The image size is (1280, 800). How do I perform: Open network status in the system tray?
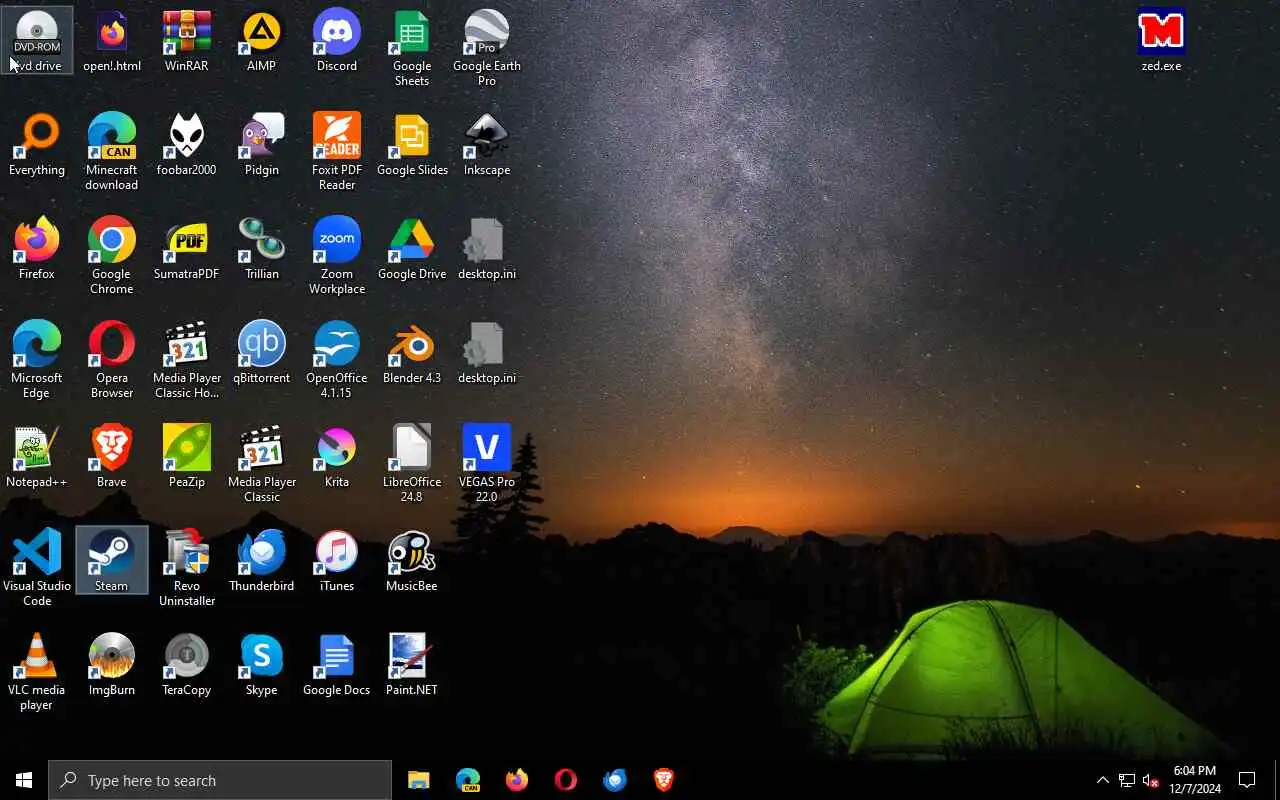[x=1127, y=780]
